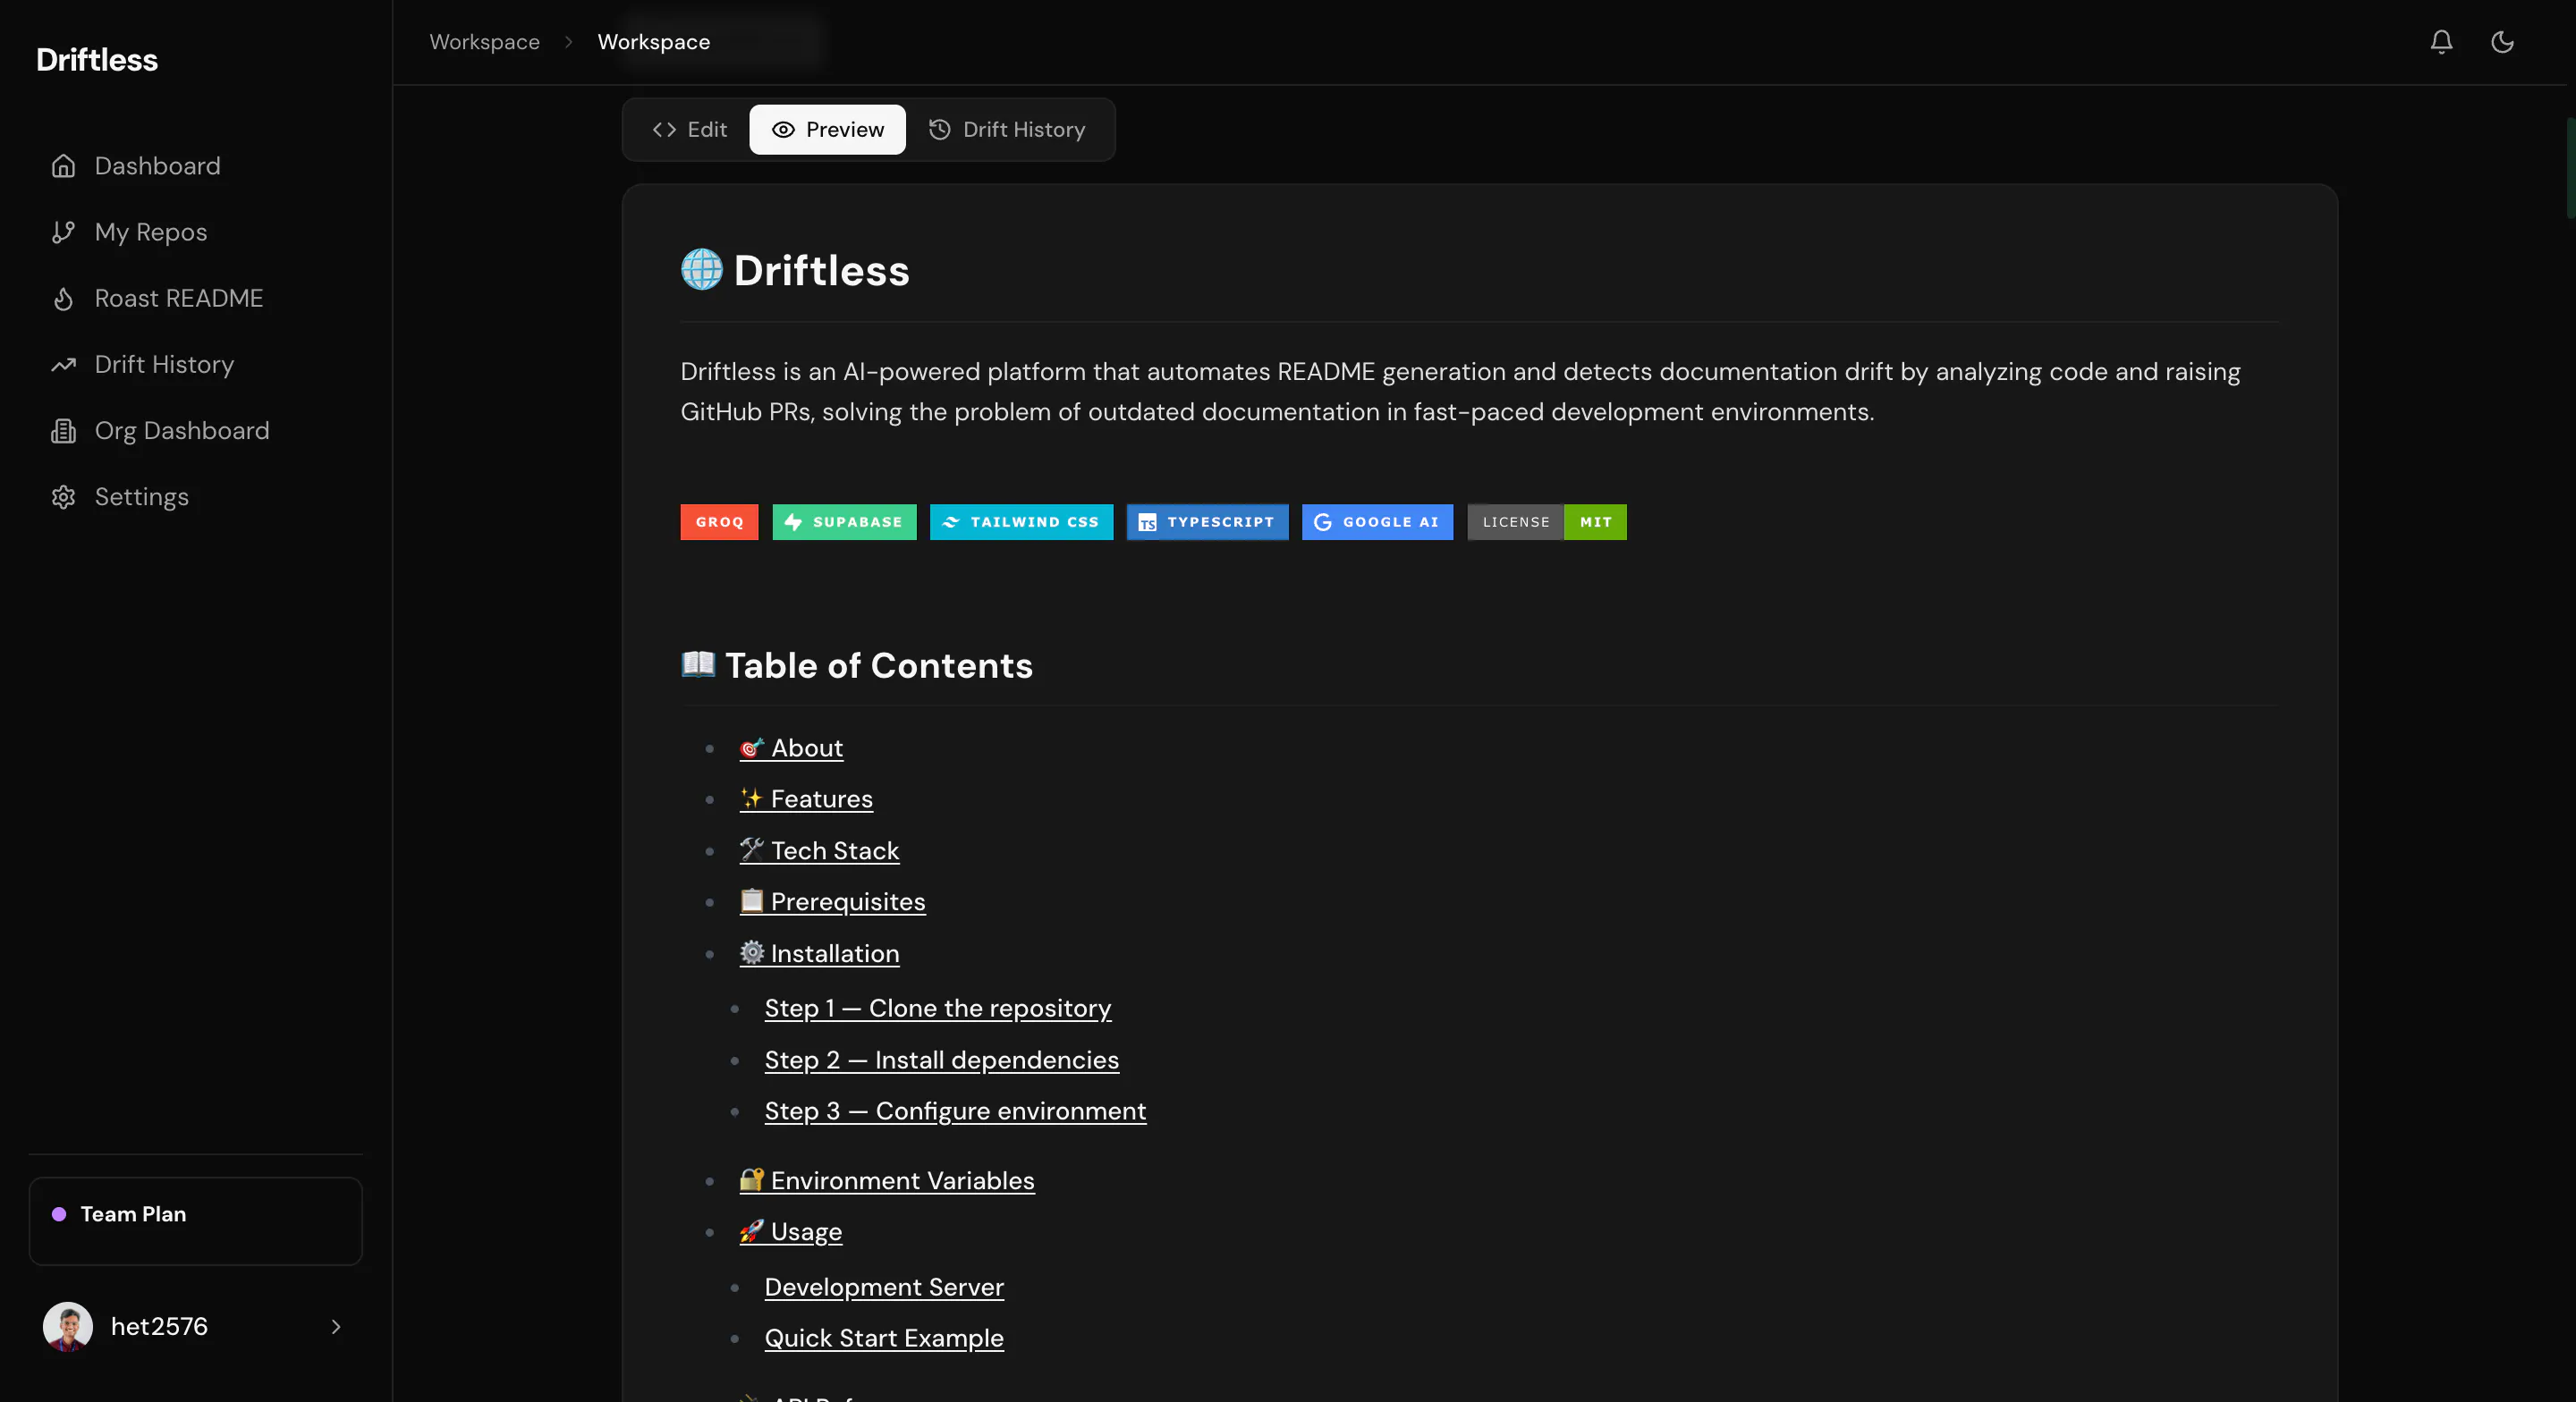Toggle dark mode moon icon
Image resolution: width=2576 pixels, height=1402 pixels.
pyautogui.click(x=2502, y=42)
